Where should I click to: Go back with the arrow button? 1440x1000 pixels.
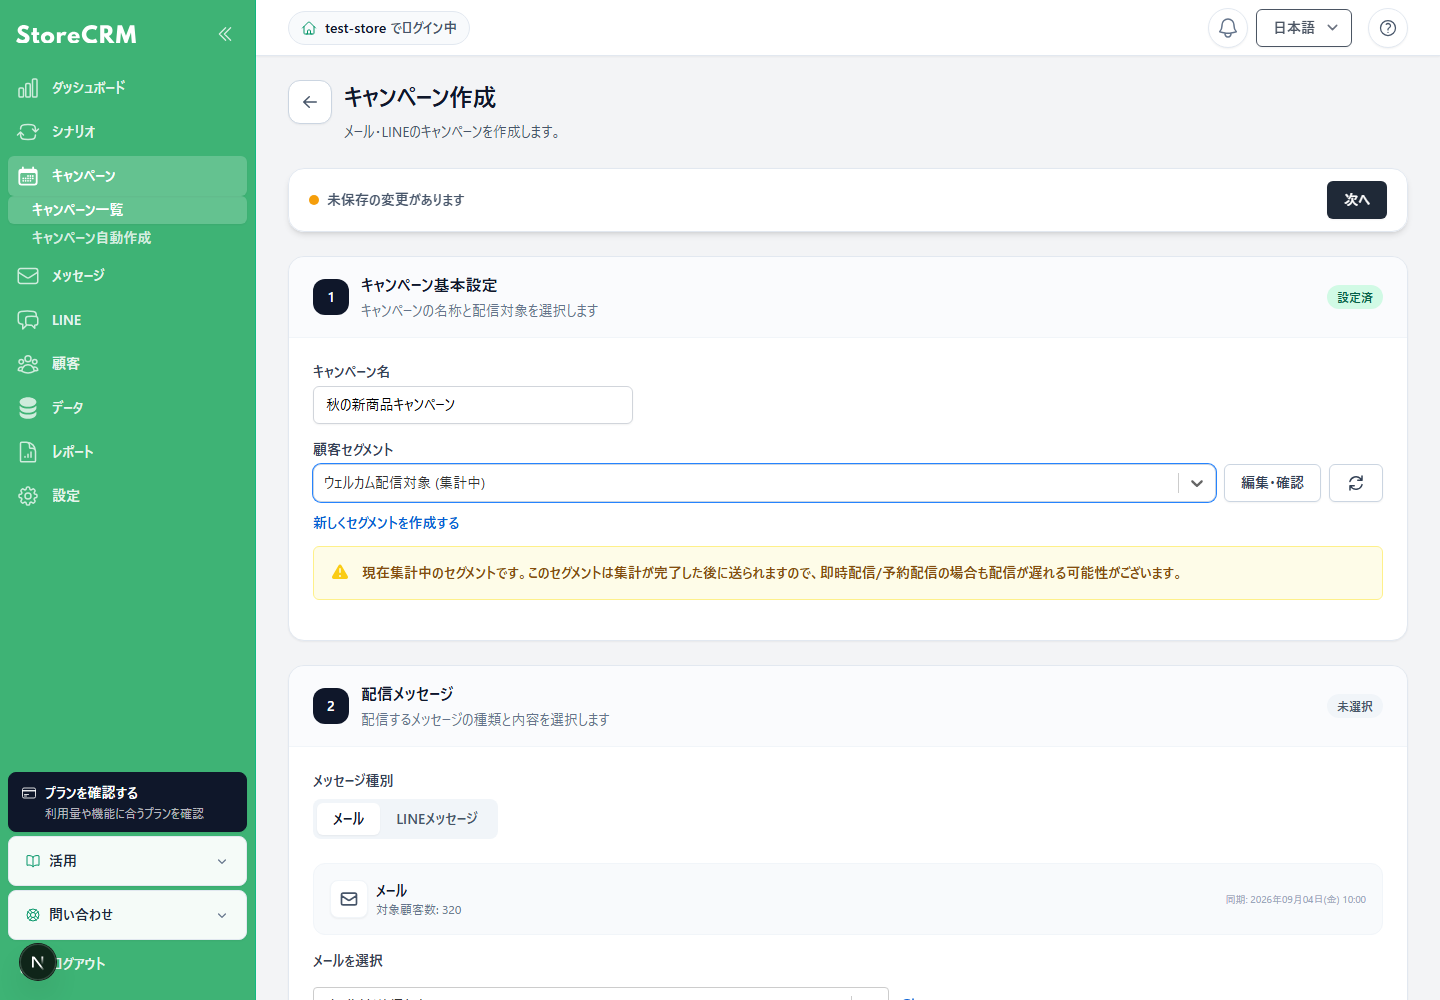pos(310,102)
